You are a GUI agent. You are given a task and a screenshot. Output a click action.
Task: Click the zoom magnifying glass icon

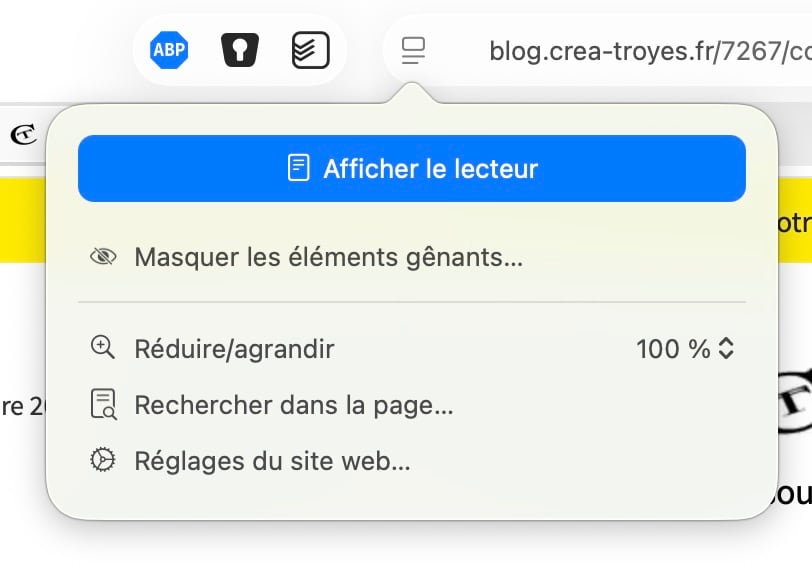(x=103, y=348)
